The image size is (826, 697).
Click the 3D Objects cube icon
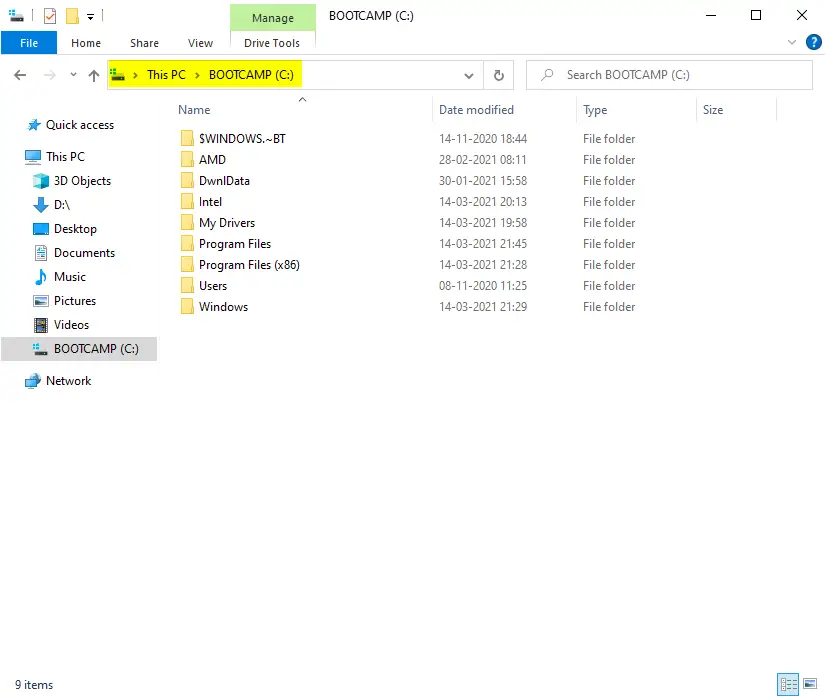(41, 181)
